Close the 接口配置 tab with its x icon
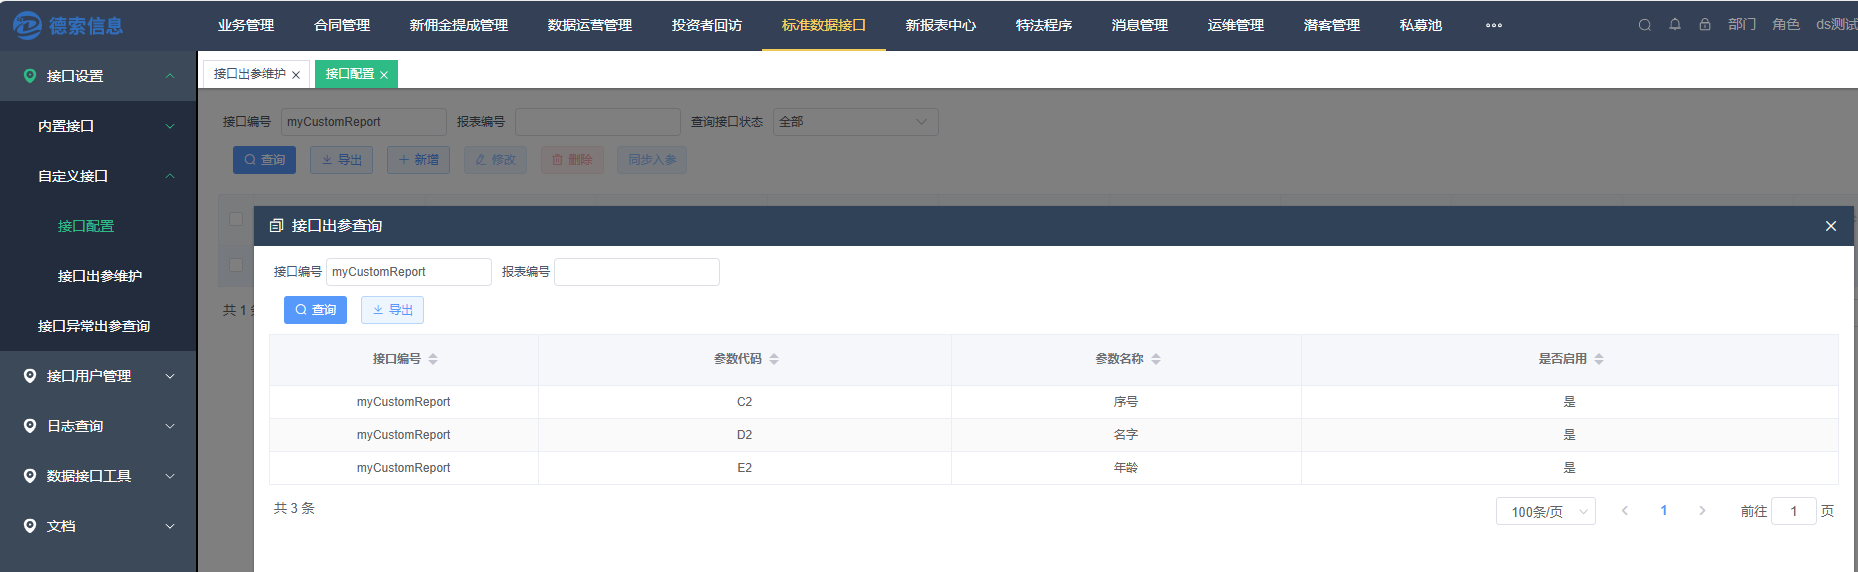This screenshot has height=572, width=1858. click(x=384, y=75)
